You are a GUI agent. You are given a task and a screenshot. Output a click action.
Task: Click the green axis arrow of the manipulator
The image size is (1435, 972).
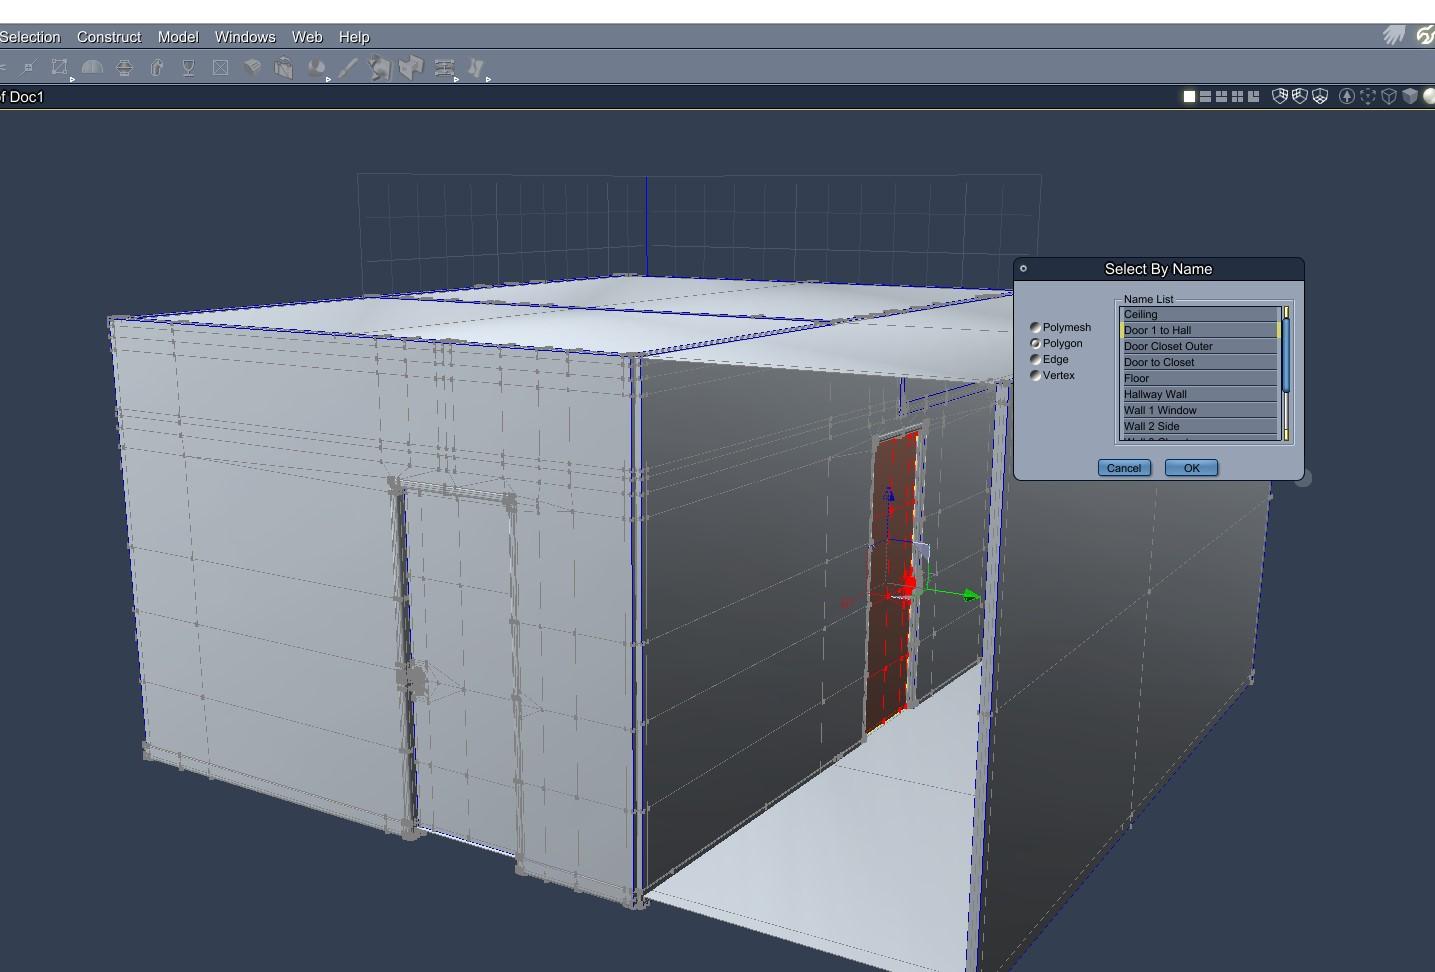(x=970, y=596)
